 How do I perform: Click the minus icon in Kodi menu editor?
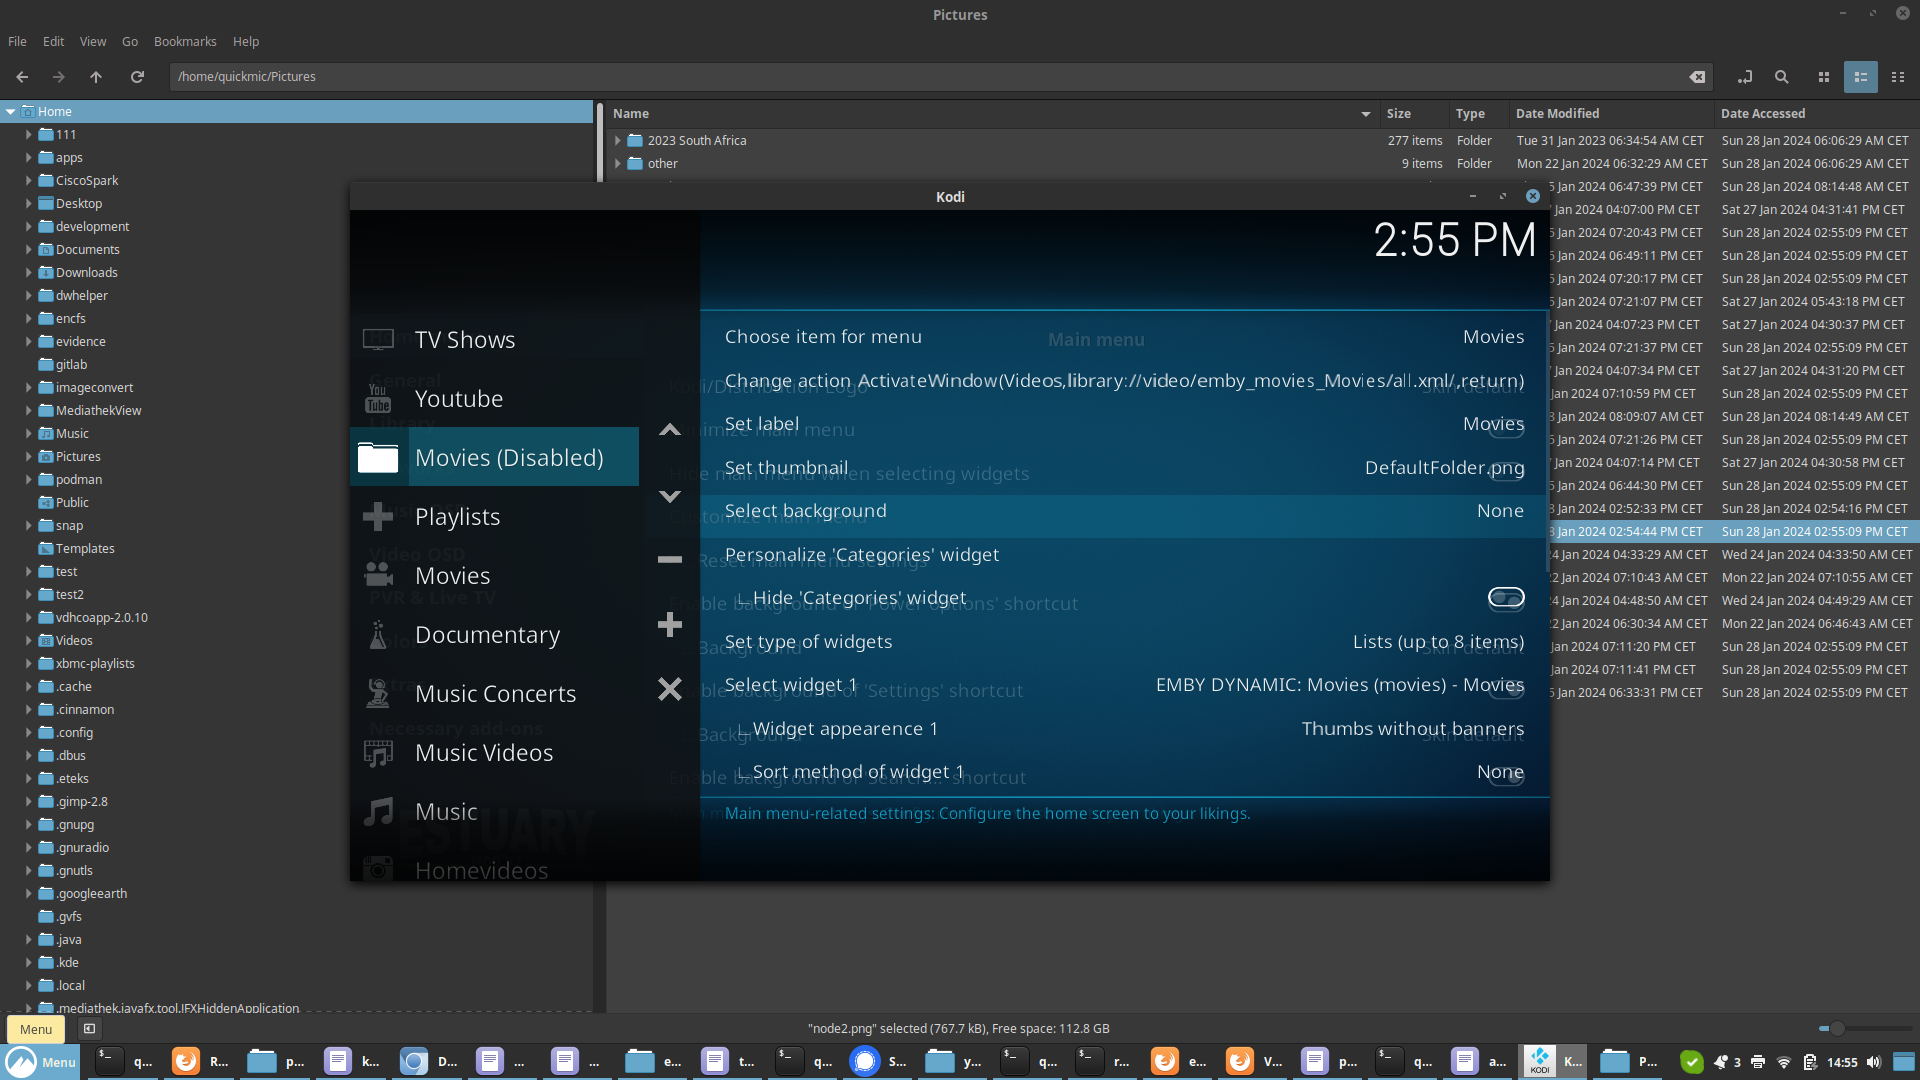click(669, 560)
